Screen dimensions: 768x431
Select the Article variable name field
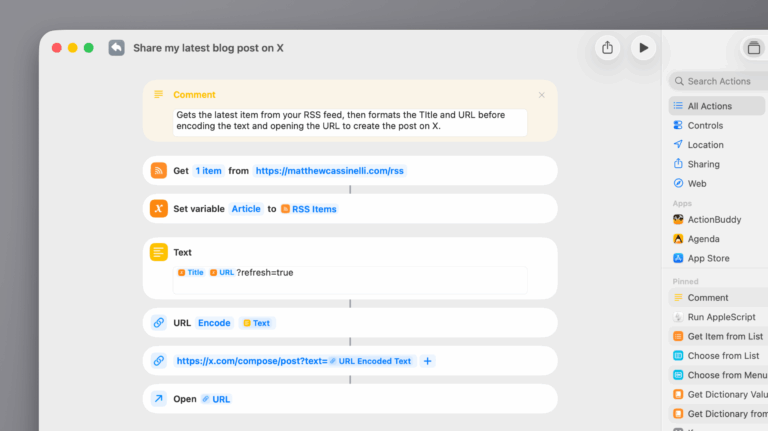pyautogui.click(x=246, y=209)
